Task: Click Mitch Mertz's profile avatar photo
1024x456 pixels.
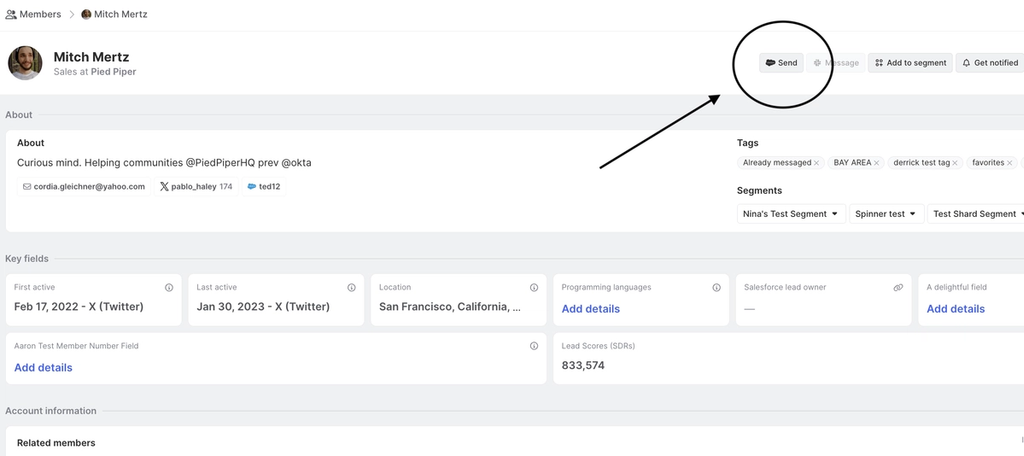Action: click(25, 63)
